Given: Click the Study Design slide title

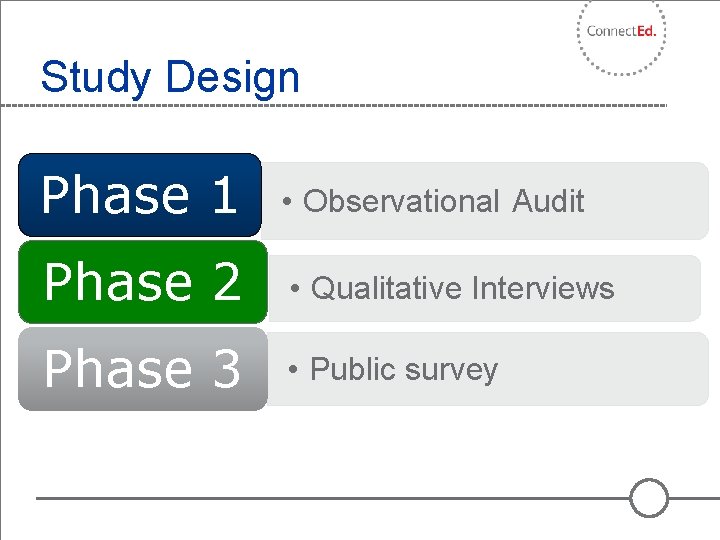Looking at the screenshot, I should (170, 77).
